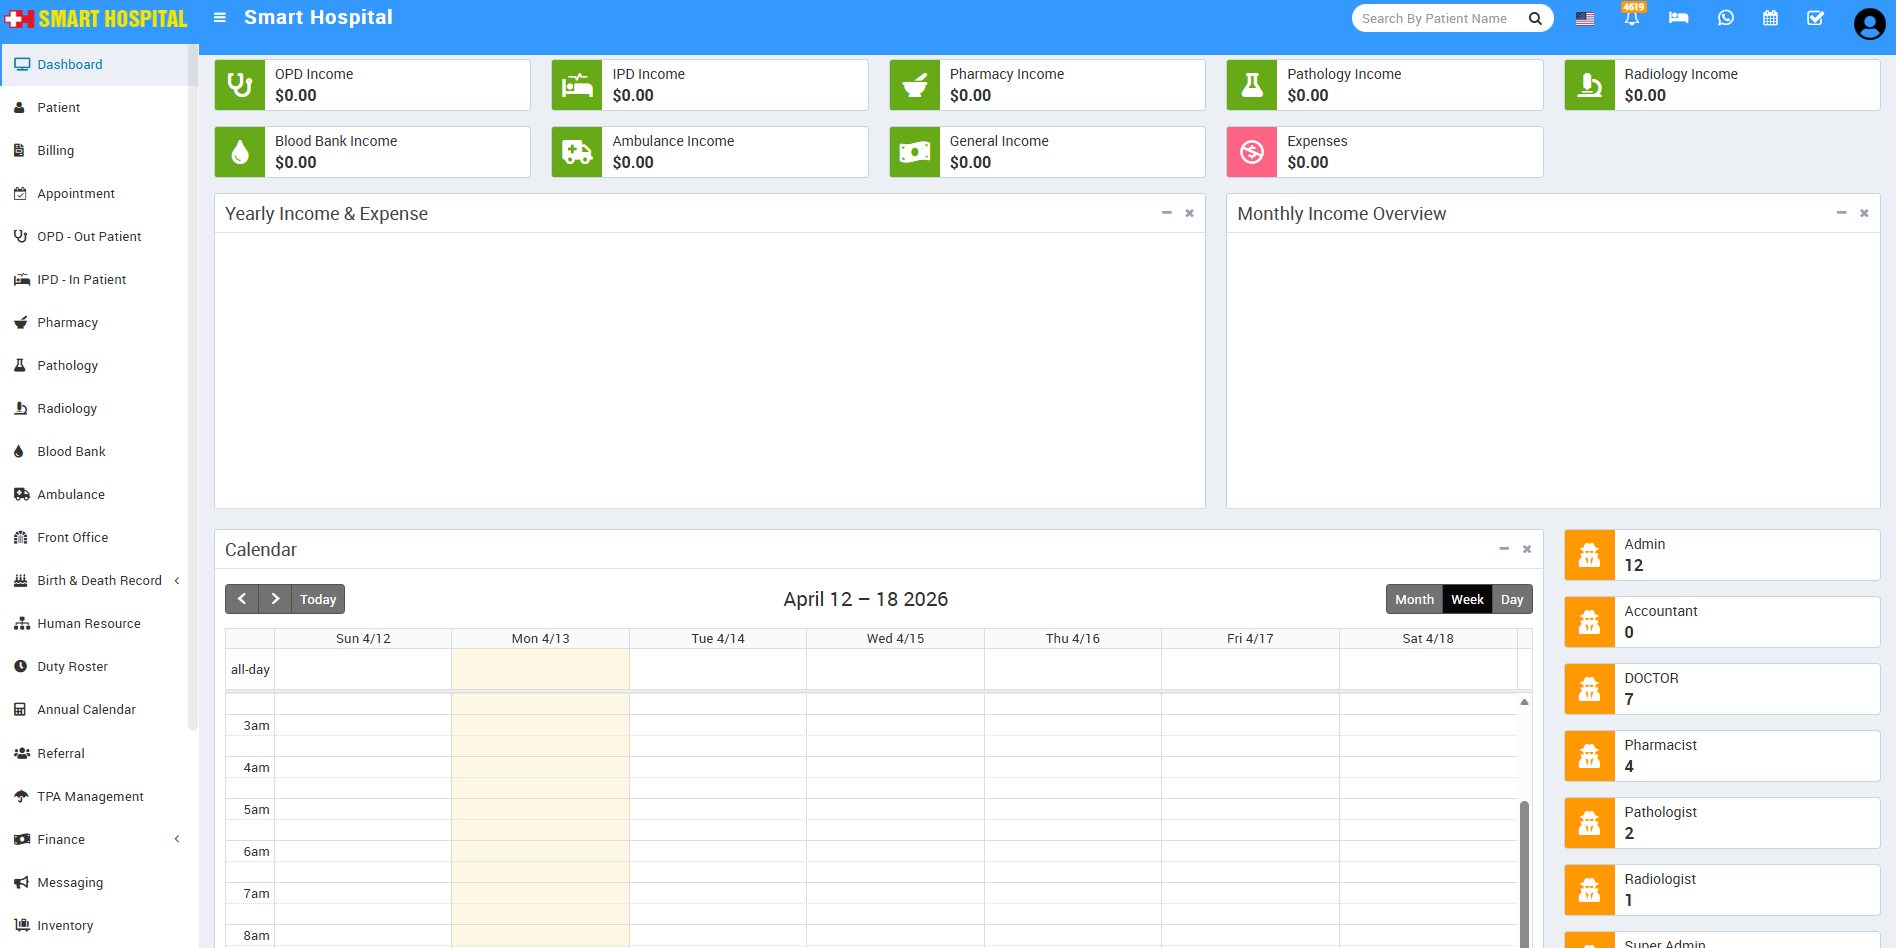Click the search magnifier icon
Viewport: 1896px width, 948px height.
click(1535, 18)
